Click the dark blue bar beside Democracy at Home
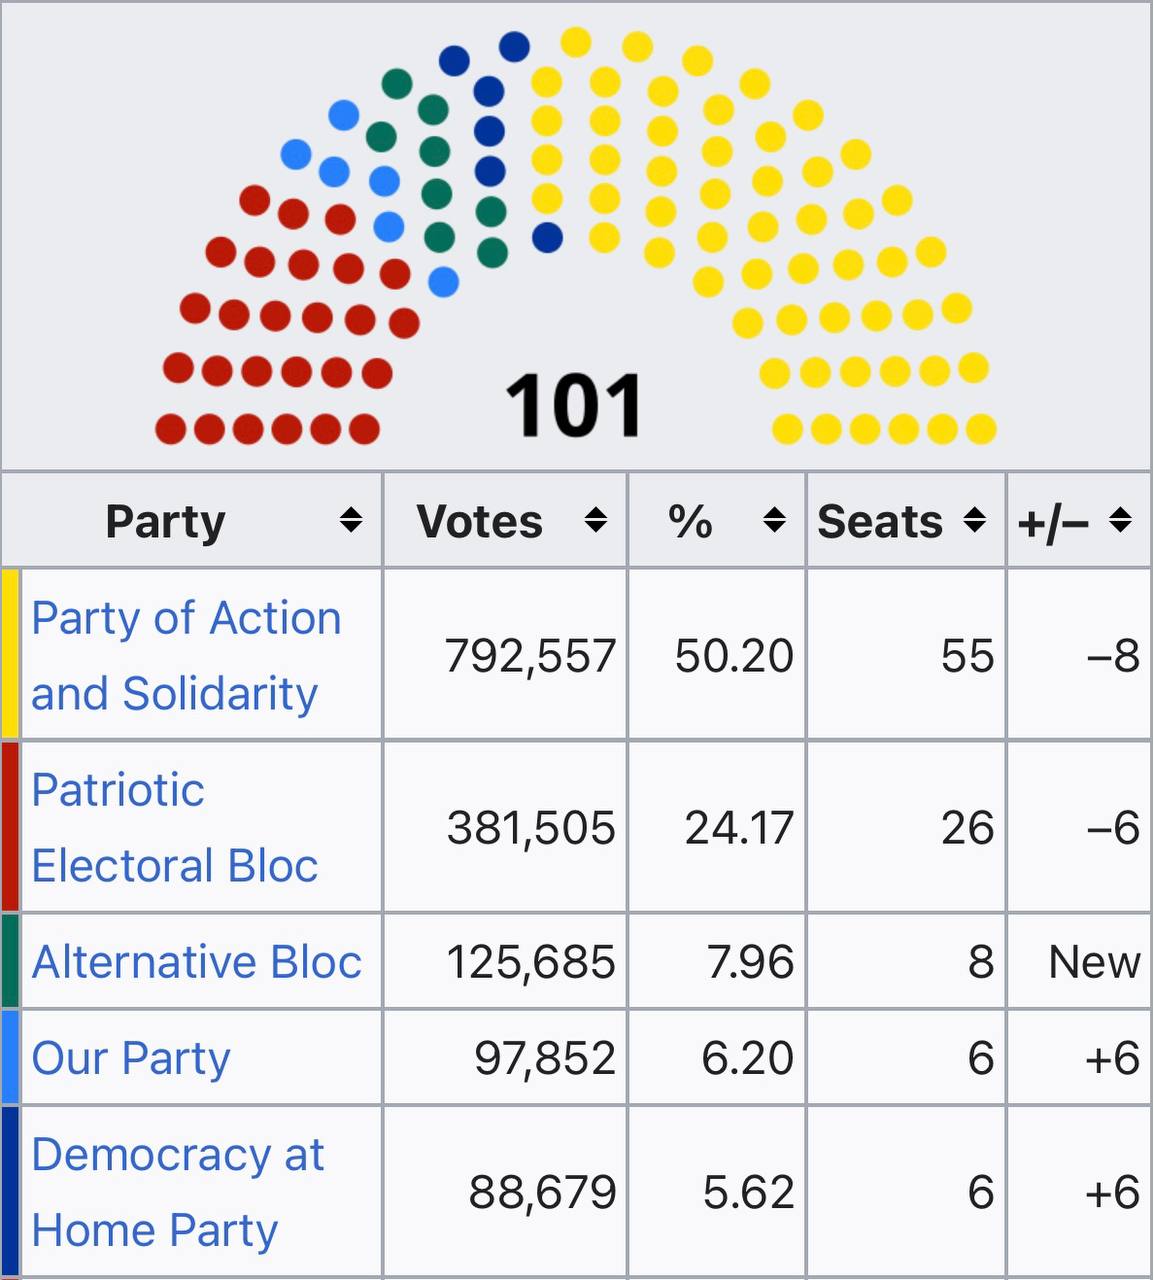This screenshot has height=1280, width=1154. 11,1192
